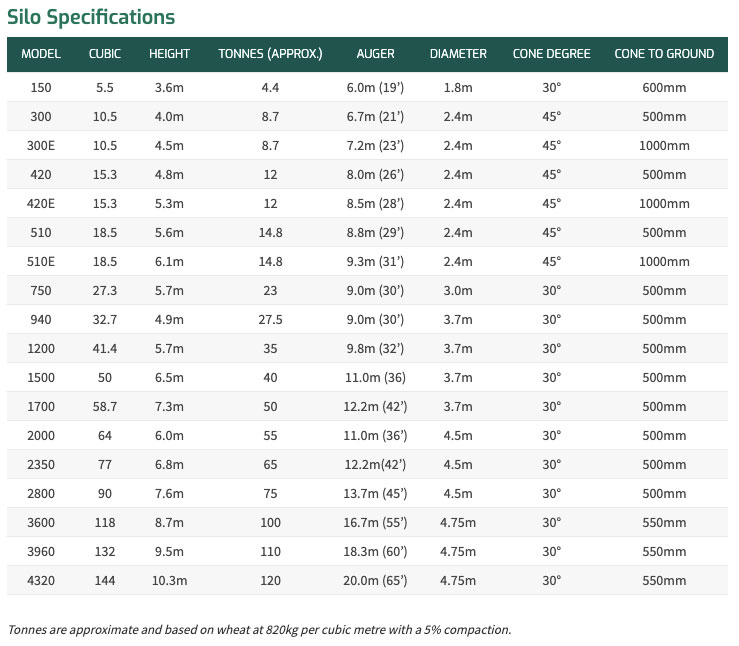Click the tonnes approximation footnote text

pos(259,630)
